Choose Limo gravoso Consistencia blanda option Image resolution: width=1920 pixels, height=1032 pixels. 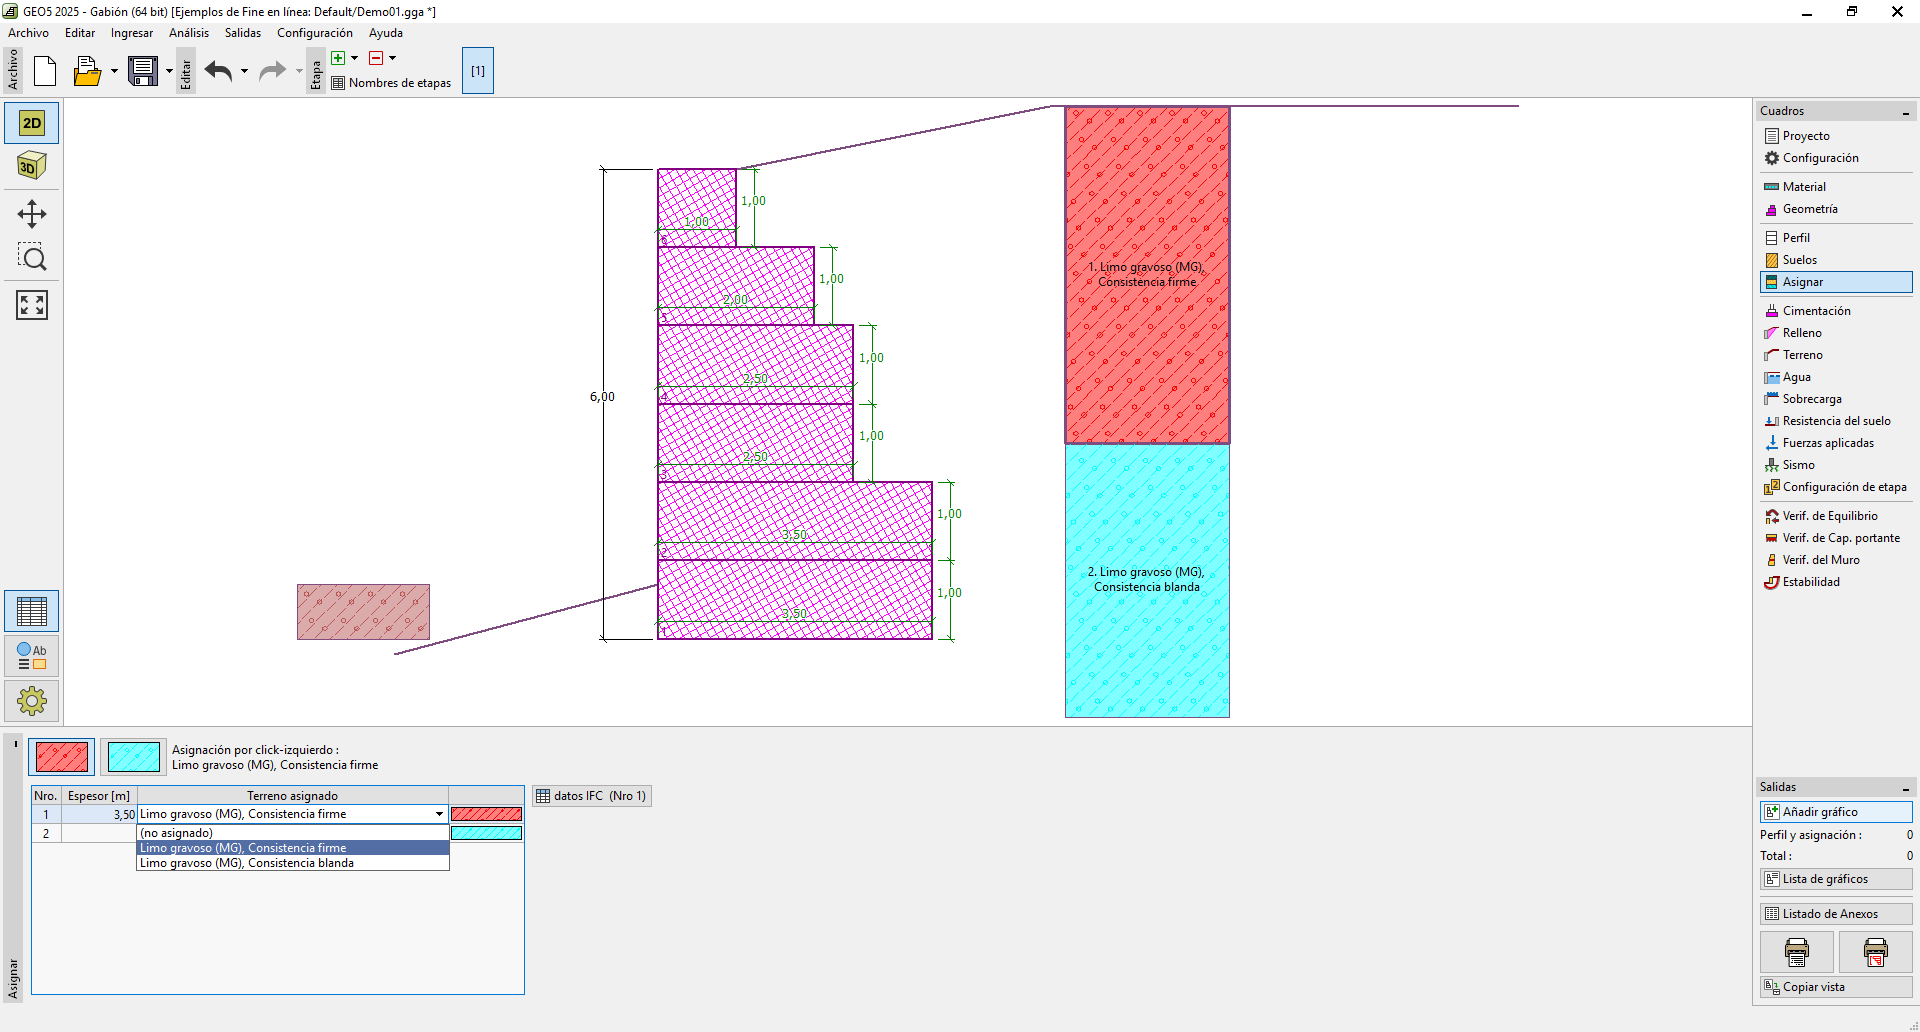(247, 863)
